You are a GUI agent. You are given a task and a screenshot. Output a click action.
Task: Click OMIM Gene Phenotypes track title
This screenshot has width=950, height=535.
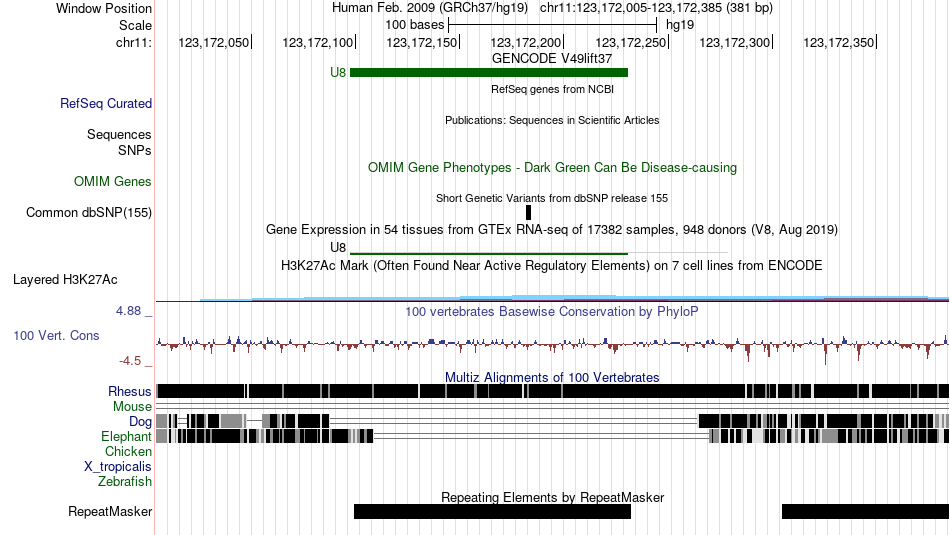553,167
